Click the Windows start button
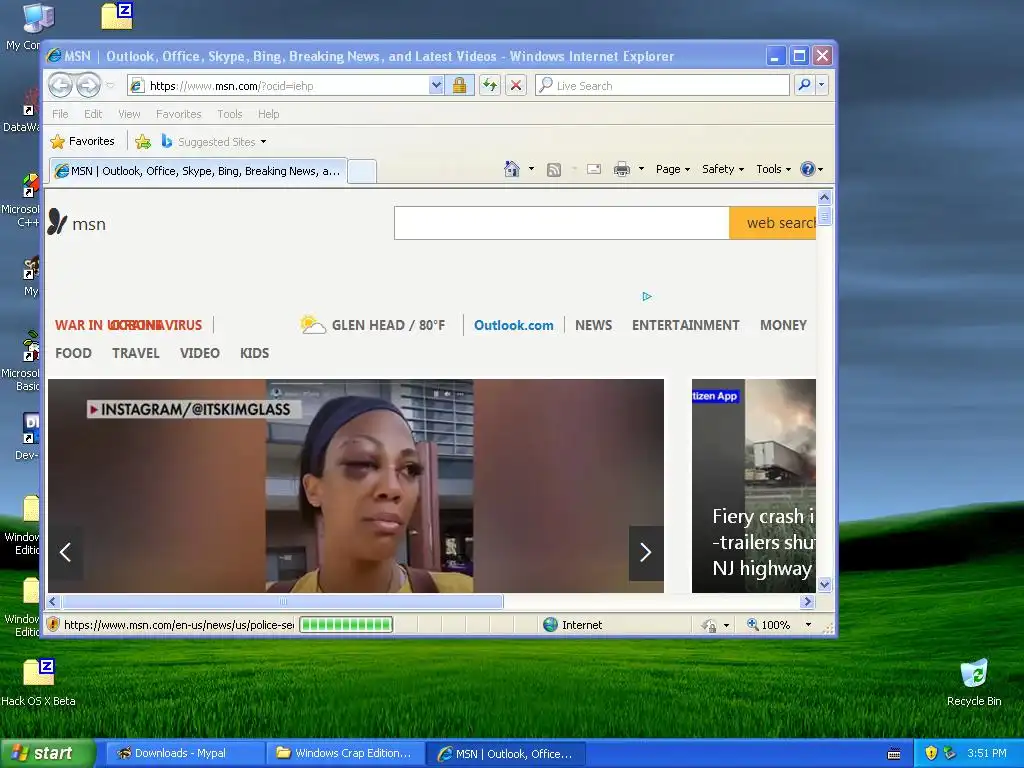The width and height of the screenshot is (1024, 768). point(48,753)
